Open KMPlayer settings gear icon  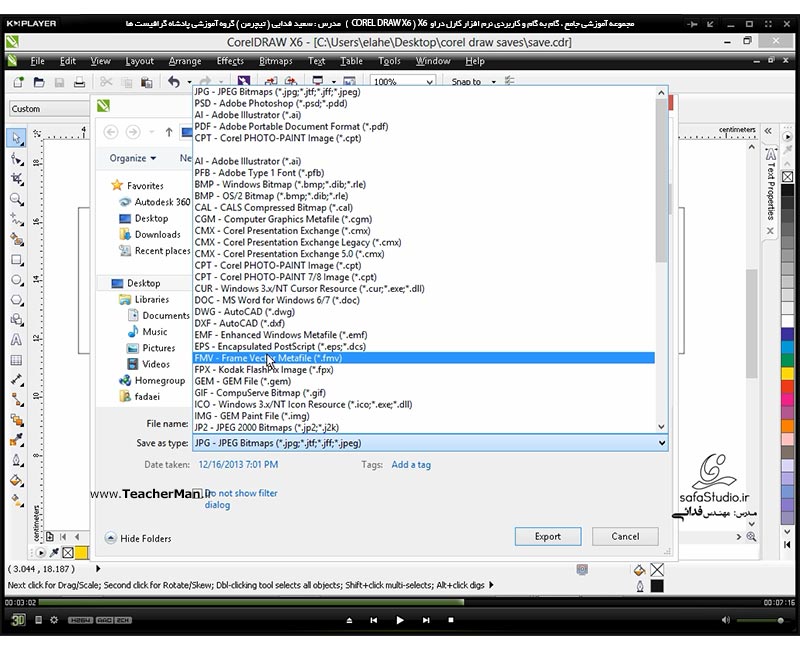54,620
